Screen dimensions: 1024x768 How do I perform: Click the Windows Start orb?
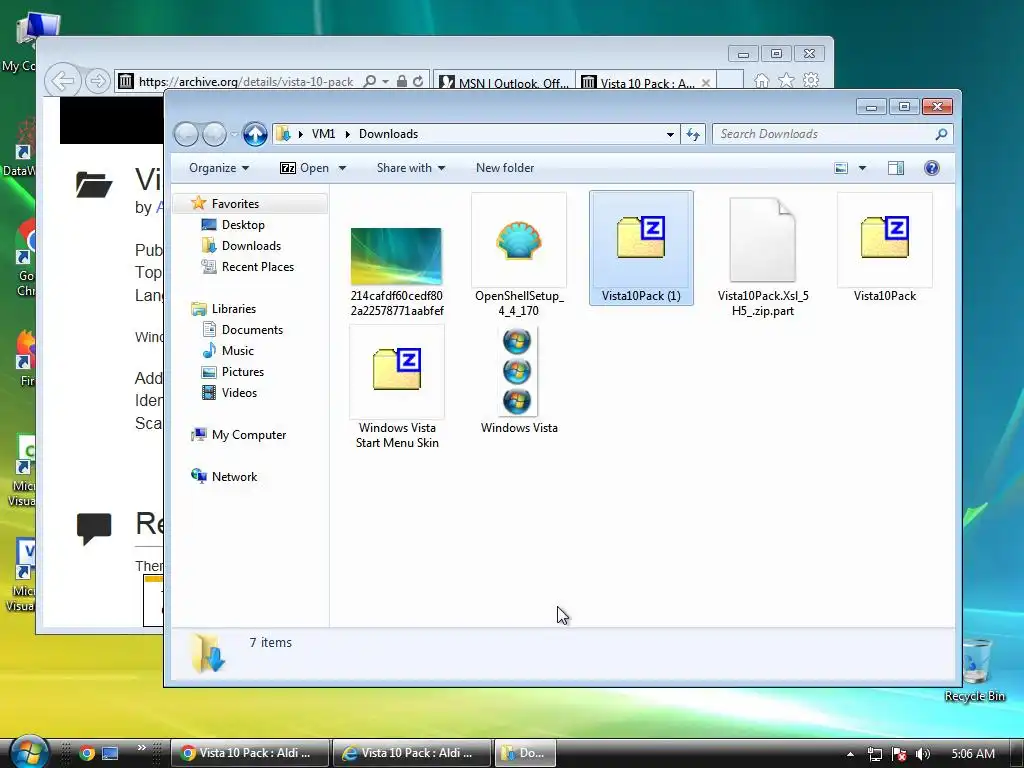click(29, 752)
